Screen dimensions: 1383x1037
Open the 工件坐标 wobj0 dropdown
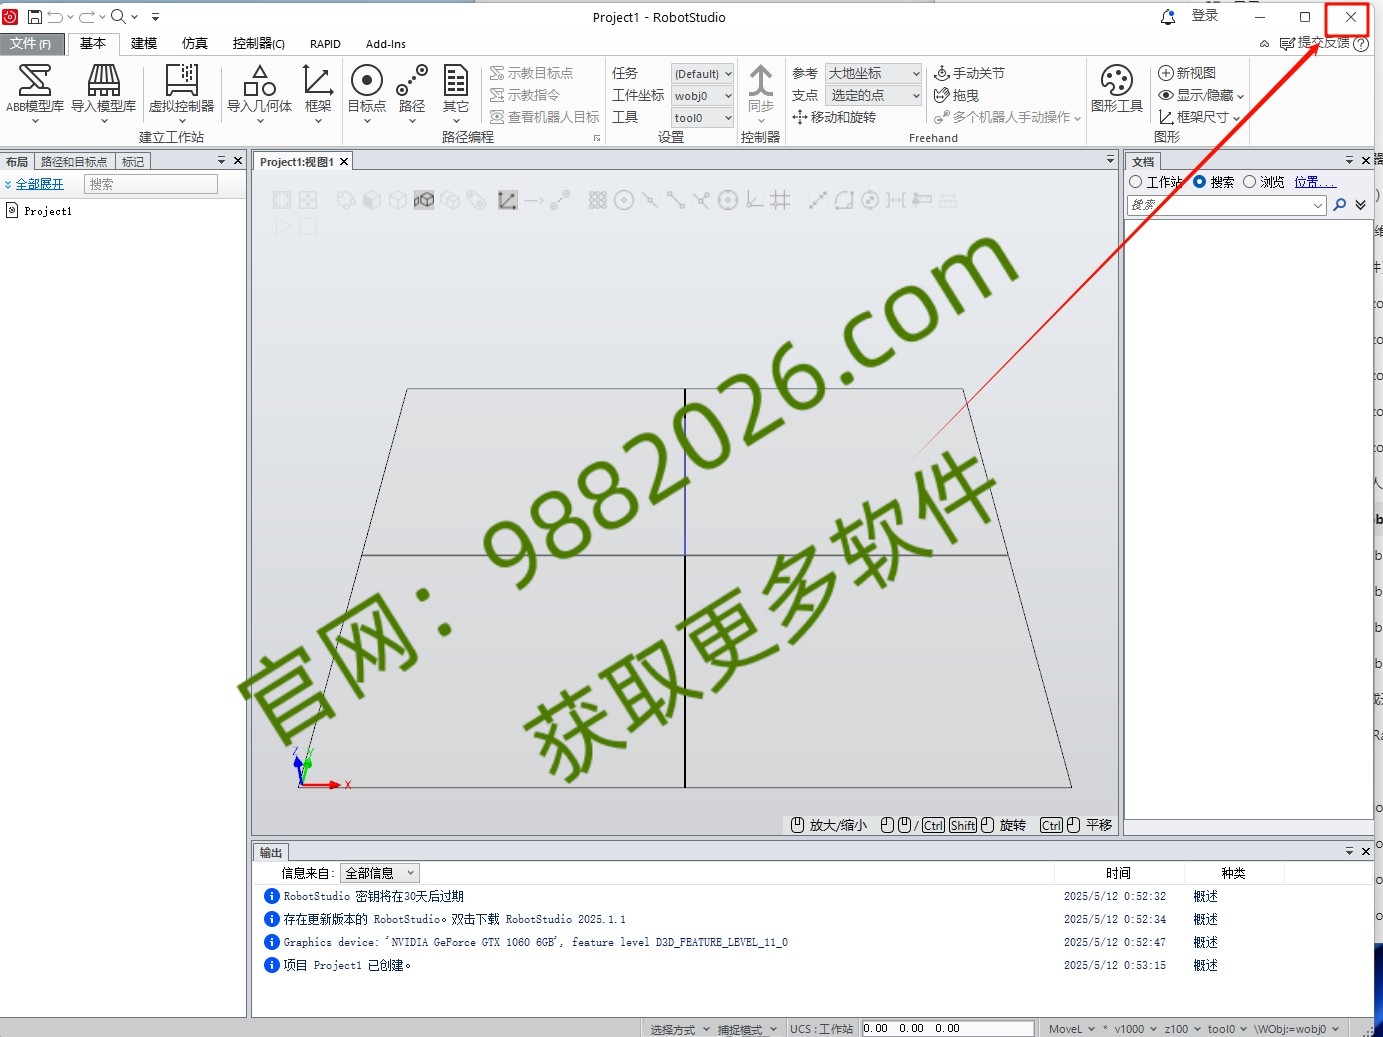(702, 96)
